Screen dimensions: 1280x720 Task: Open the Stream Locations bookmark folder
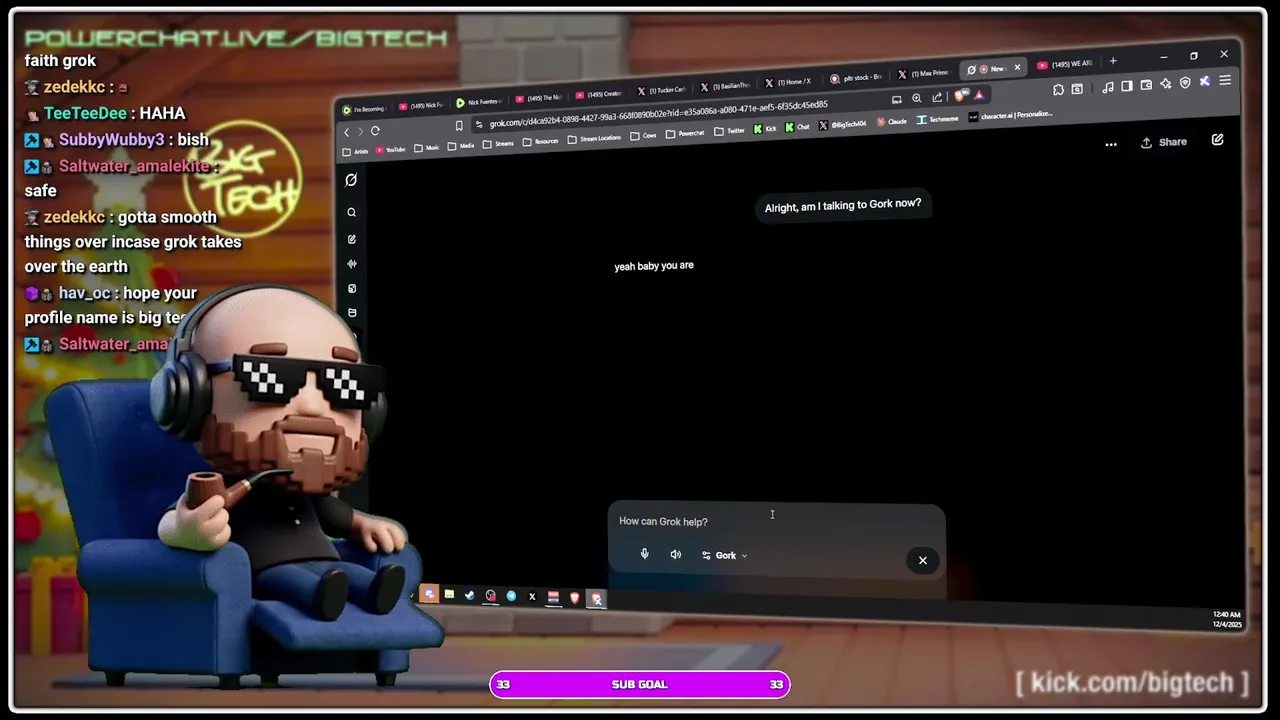pyautogui.click(x=594, y=138)
